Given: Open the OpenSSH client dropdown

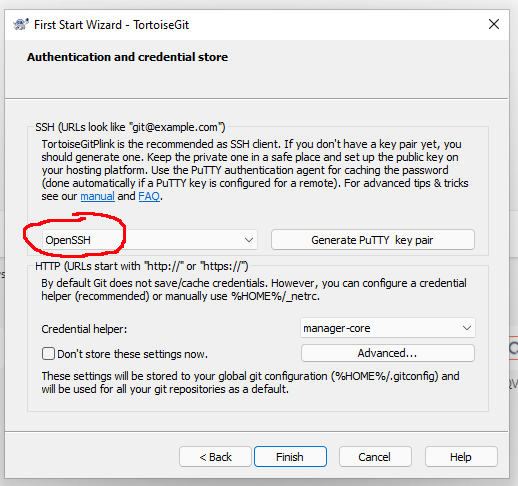Looking at the screenshot, I should click(150, 240).
